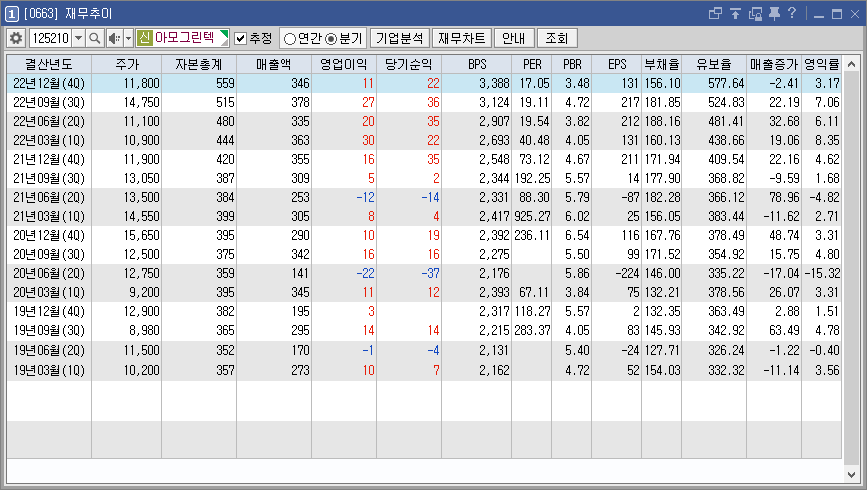Click the 영업이익 column header

pos(344,64)
